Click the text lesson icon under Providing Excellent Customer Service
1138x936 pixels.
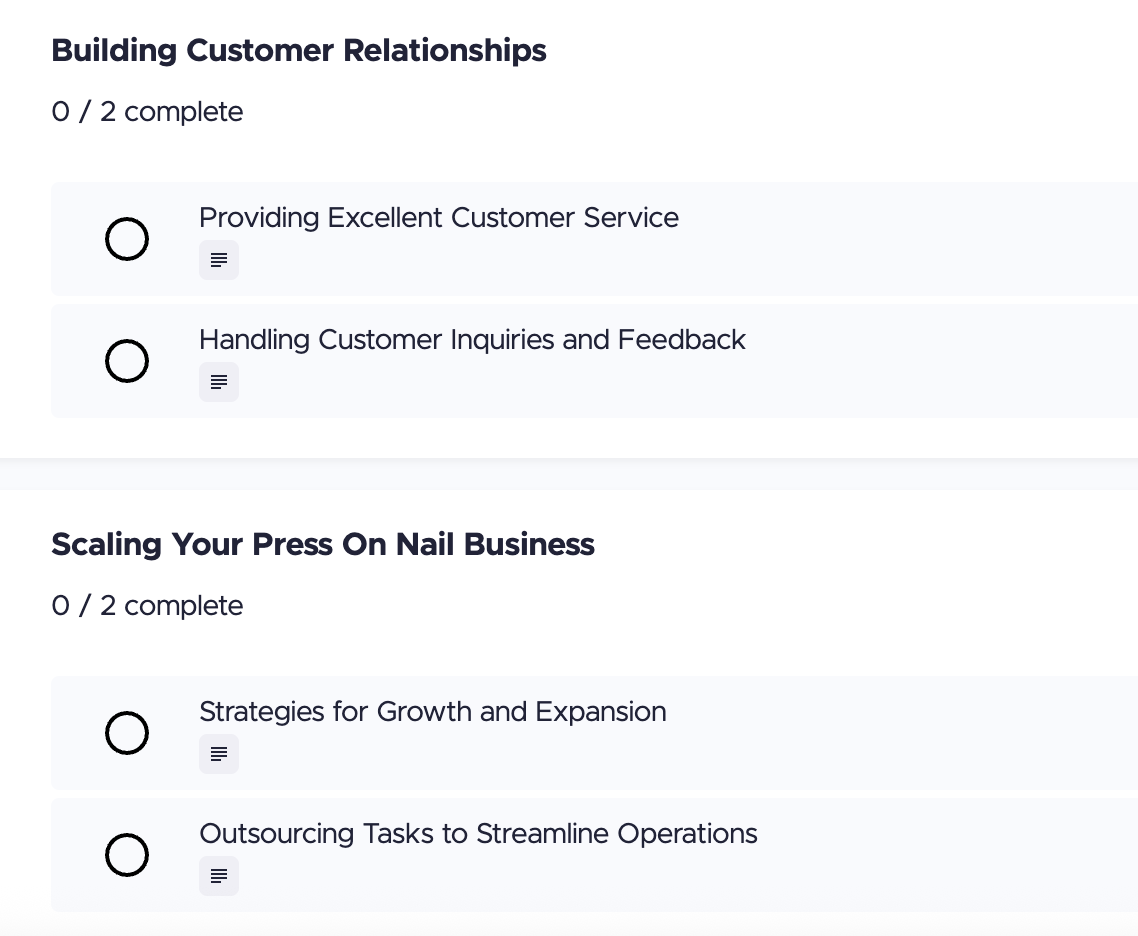[219, 260]
